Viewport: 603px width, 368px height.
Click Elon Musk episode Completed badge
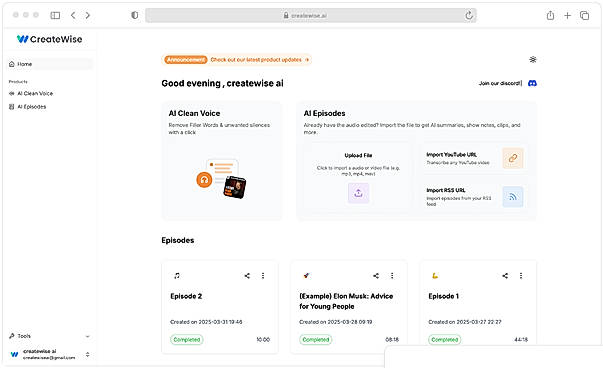(x=316, y=340)
